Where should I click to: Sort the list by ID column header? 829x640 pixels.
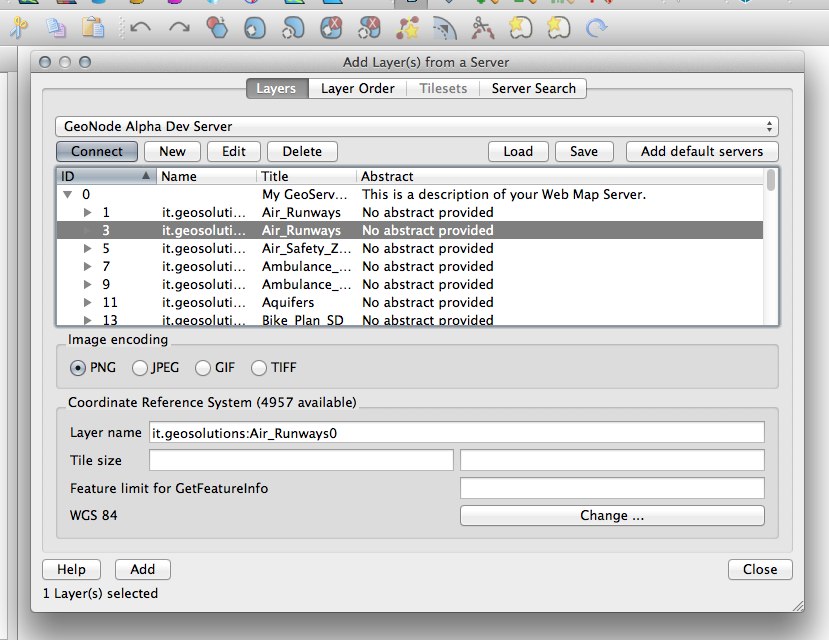(x=106, y=176)
